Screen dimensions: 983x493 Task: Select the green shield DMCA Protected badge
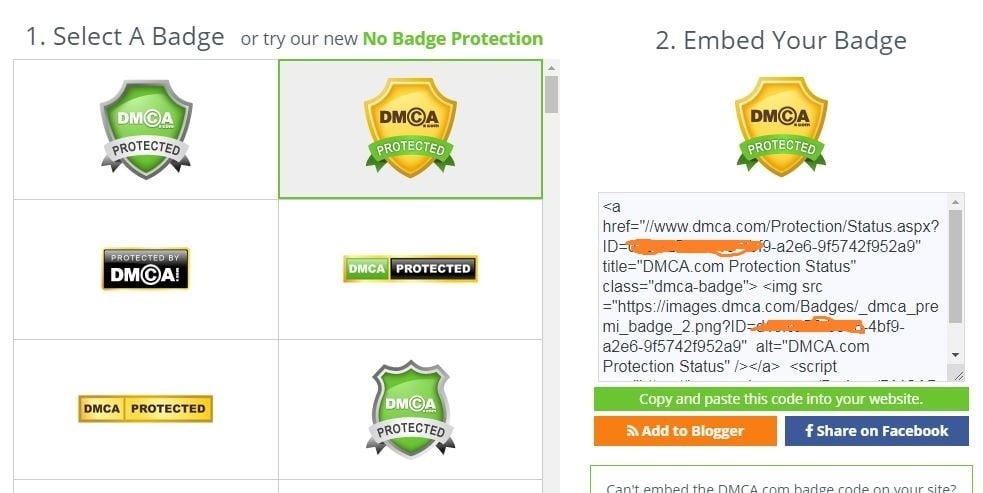[x=145, y=129]
